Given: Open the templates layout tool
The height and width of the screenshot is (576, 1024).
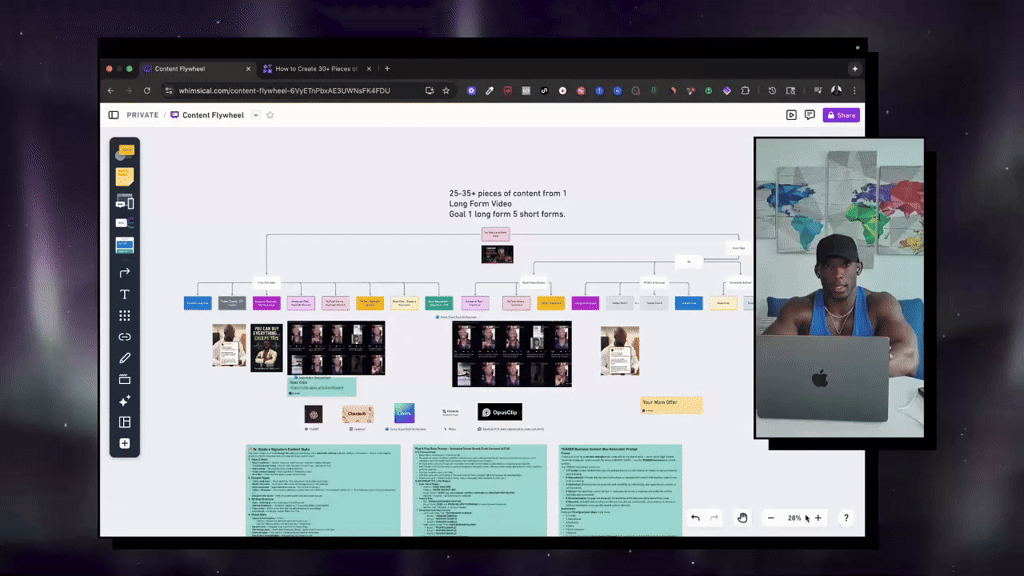Looking at the screenshot, I should point(125,422).
